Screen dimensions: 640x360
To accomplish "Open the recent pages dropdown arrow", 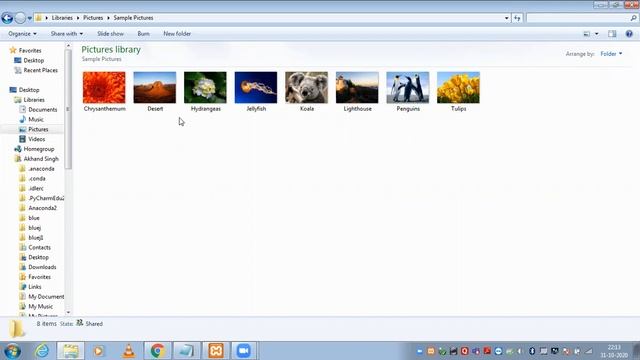I will tap(29, 18).
